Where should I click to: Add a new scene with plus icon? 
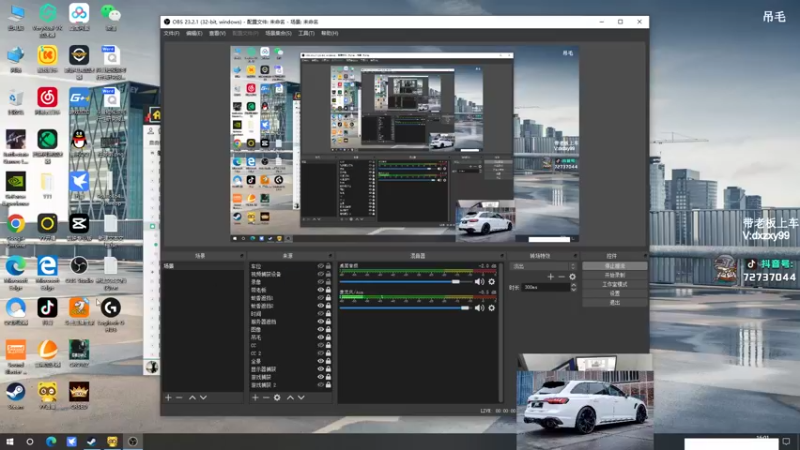point(168,397)
